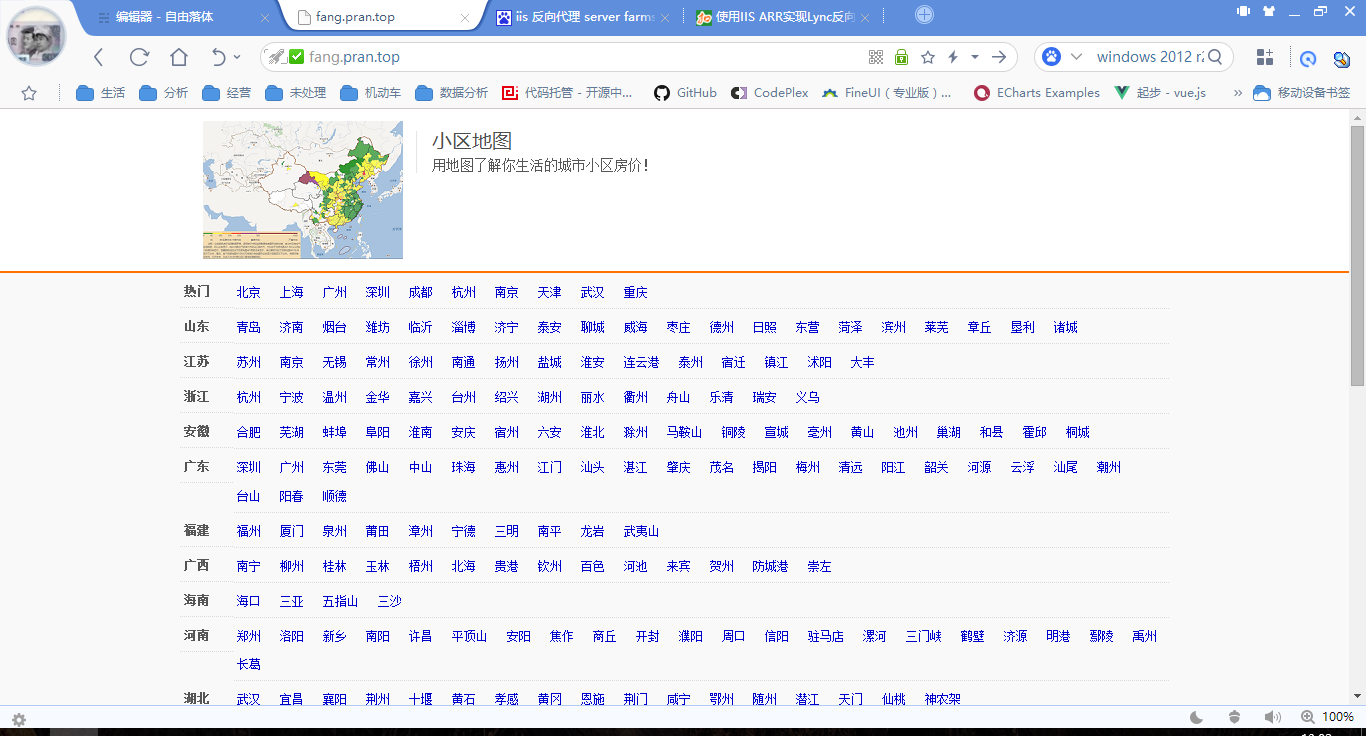The height and width of the screenshot is (736, 1366).
Task: Navigate back with the back arrow
Action: tap(98, 57)
